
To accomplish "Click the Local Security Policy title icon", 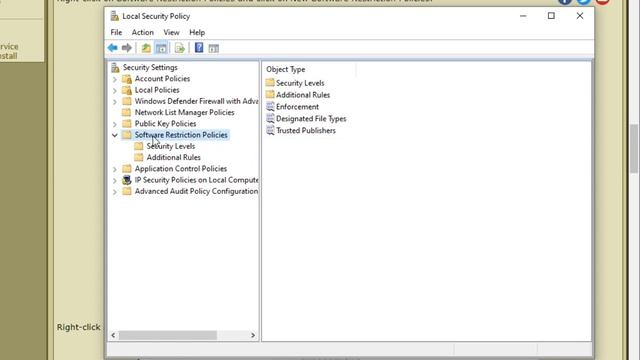I will [x=115, y=16].
